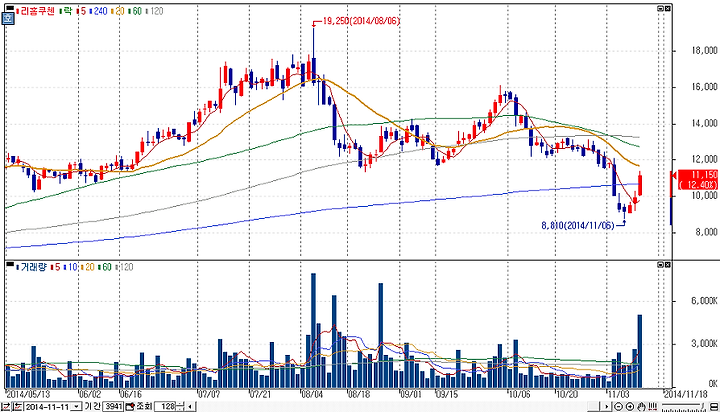720x412 pixels.
Task: Click the black bar icon beside 리홈쿠첸 legend
Action: [x=10, y=8]
